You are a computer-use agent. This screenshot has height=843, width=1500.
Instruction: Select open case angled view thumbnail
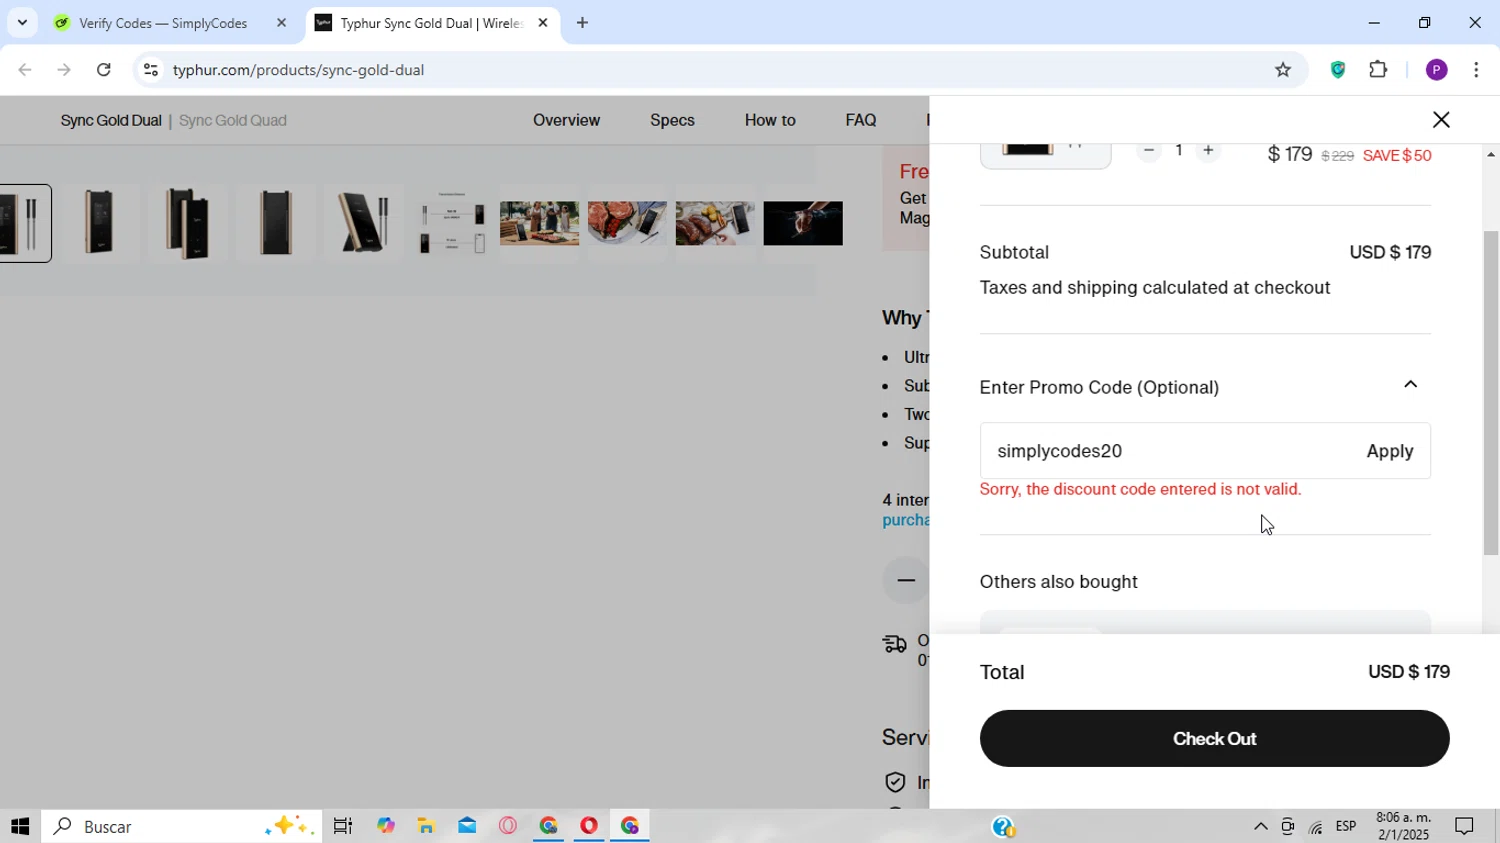coord(187,223)
